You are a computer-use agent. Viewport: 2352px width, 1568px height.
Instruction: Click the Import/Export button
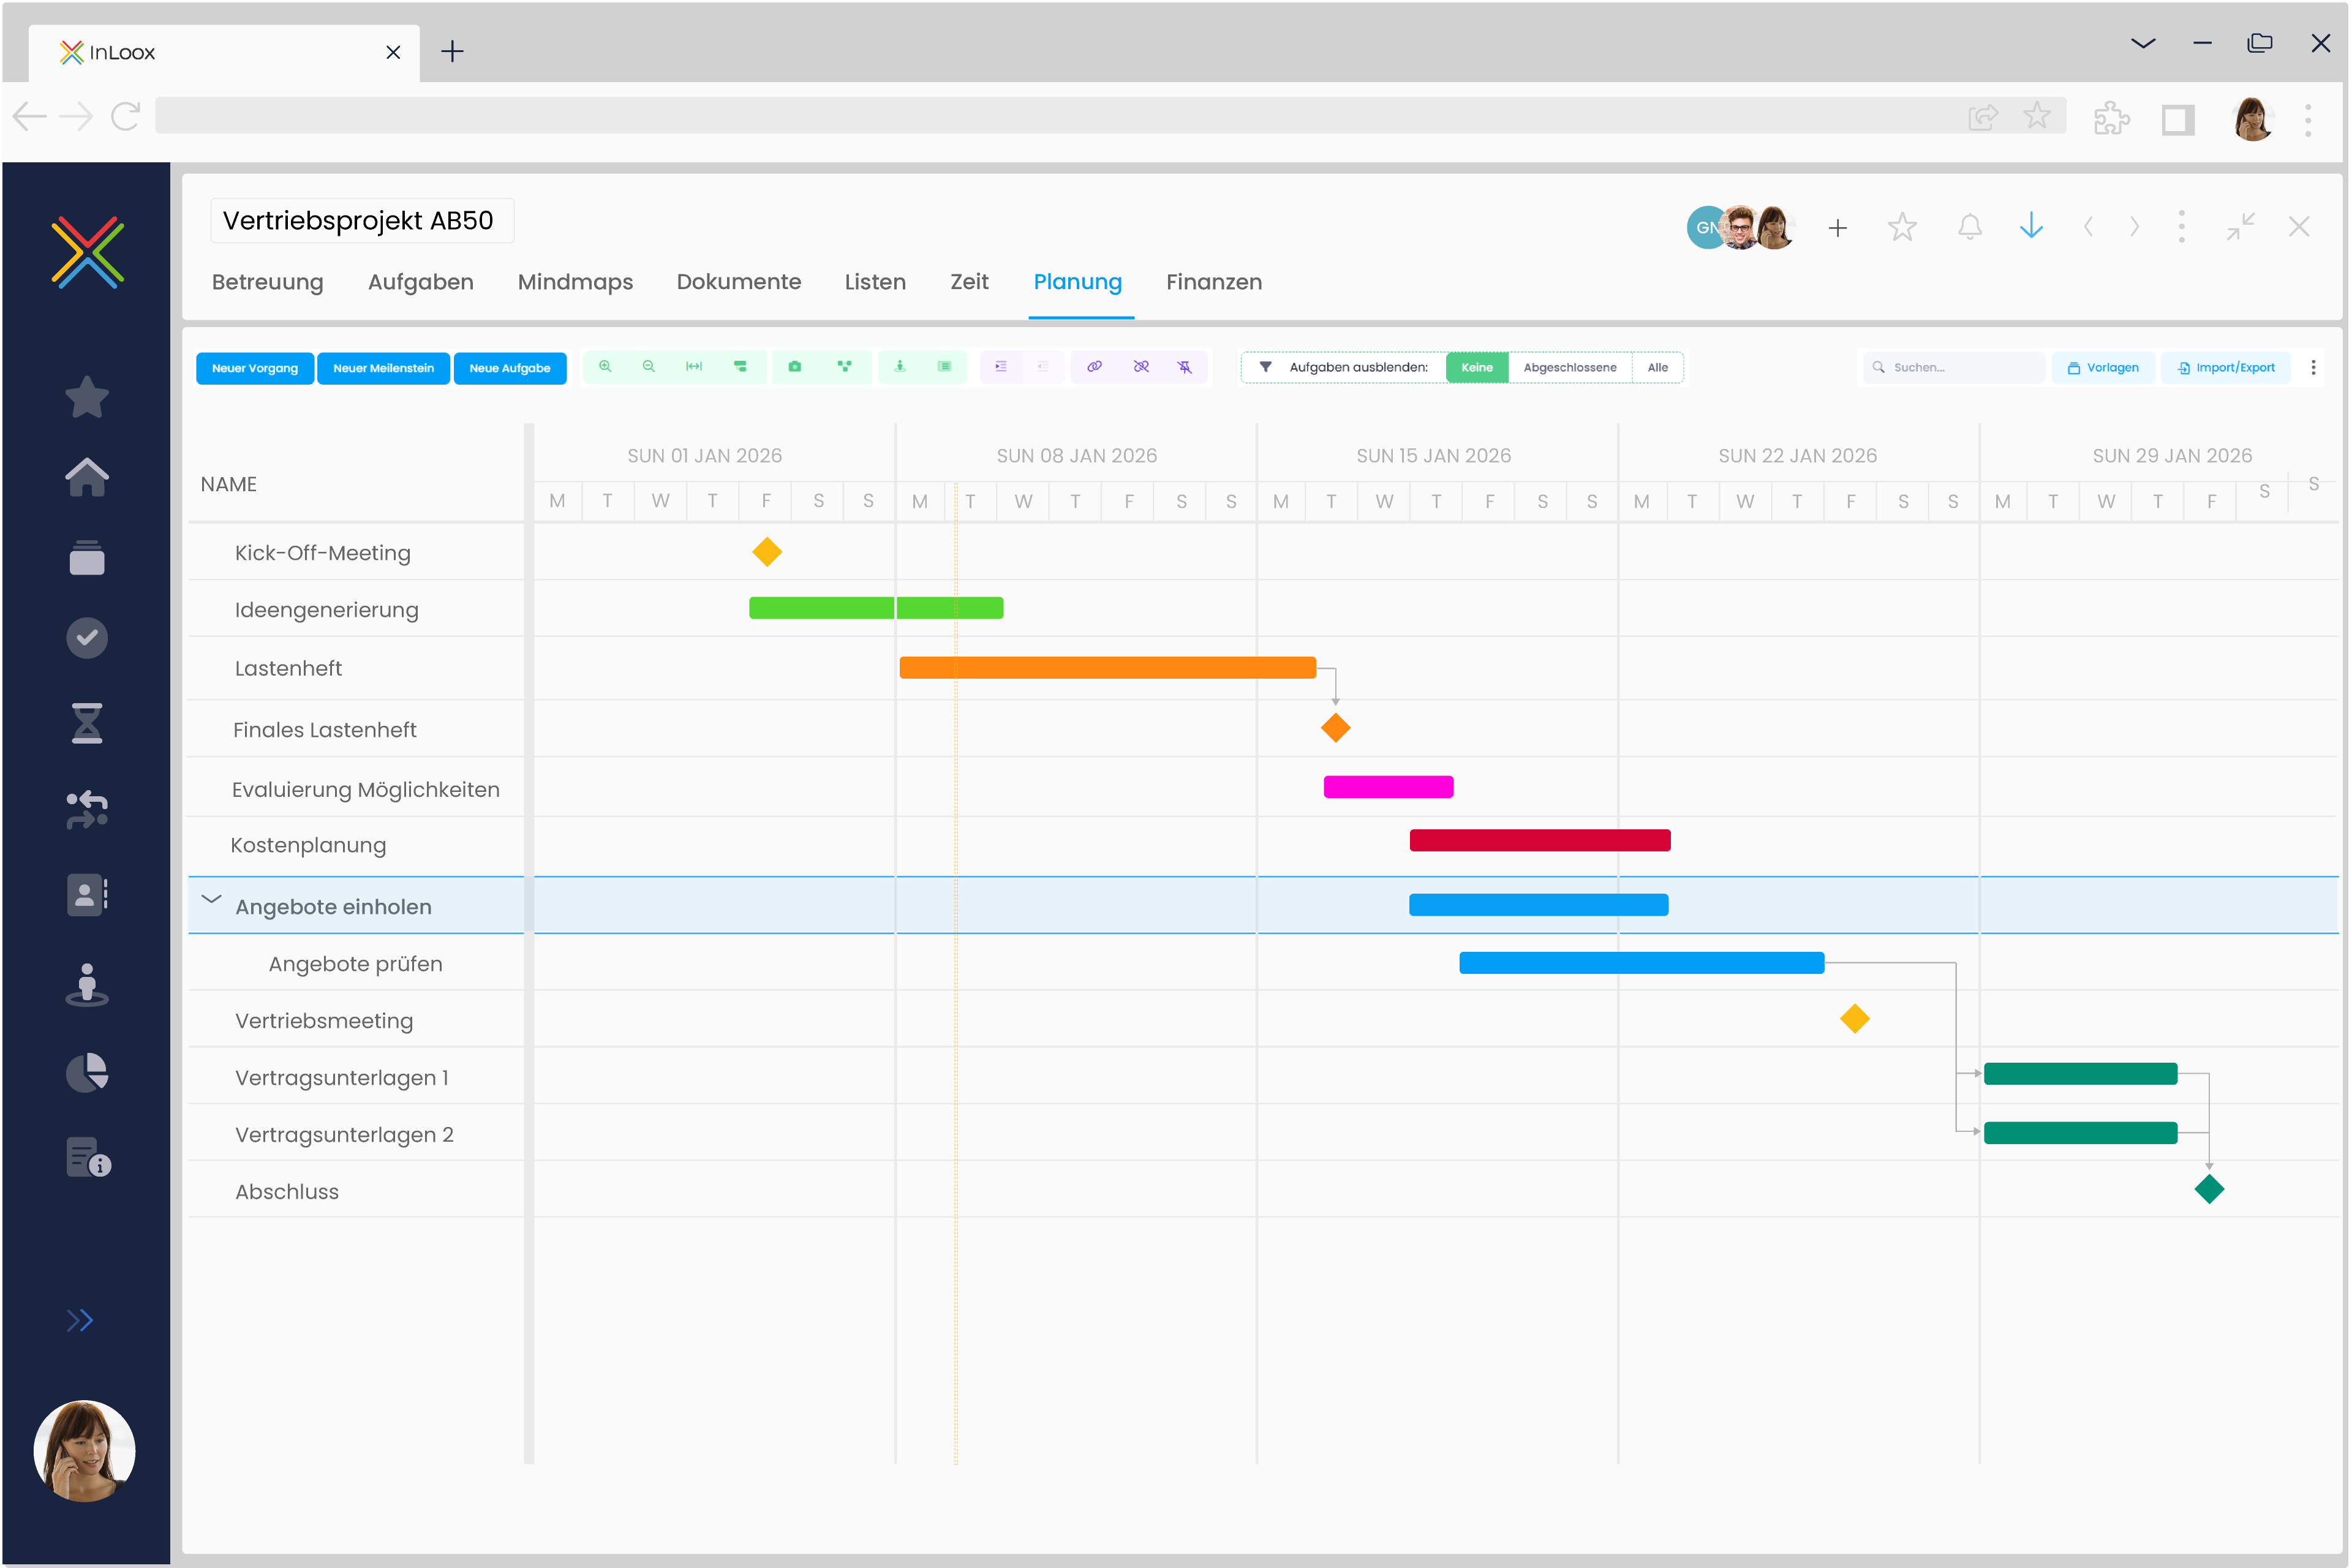(x=2226, y=368)
